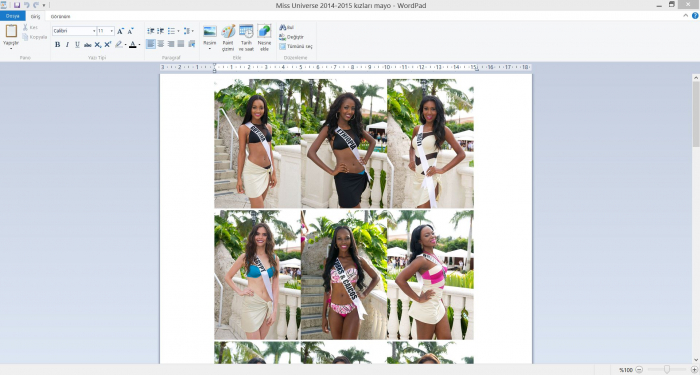Switch to the Görünüm ribbon tab
Image resolution: width=700 pixels, height=375 pixels.
60,17
